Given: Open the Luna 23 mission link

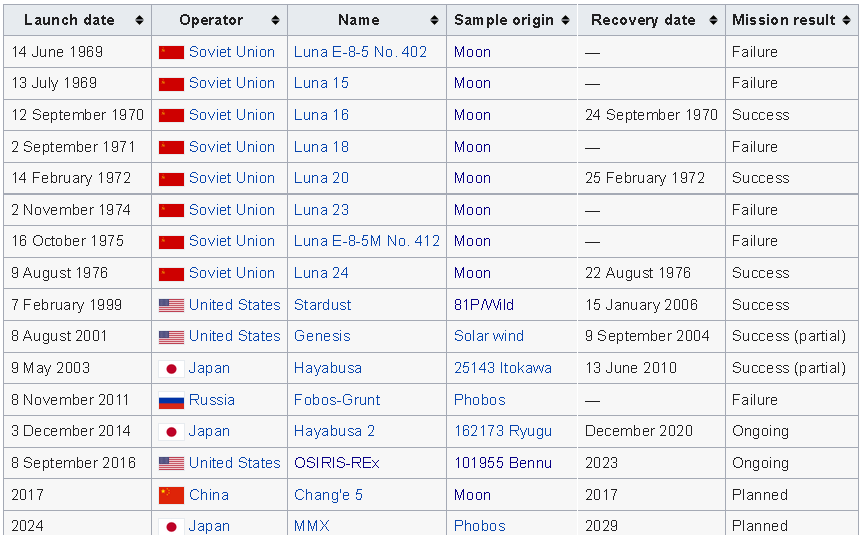Looking at the screenshot, I should (x=321, y=210).
